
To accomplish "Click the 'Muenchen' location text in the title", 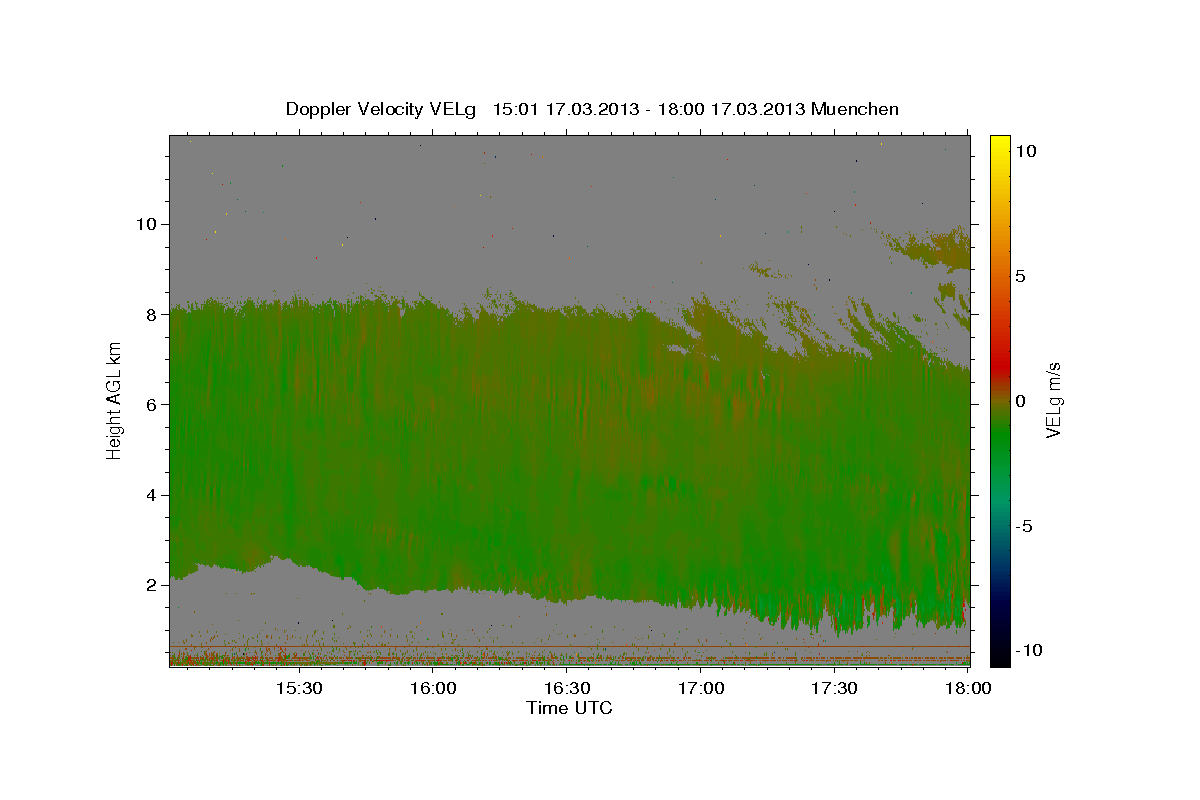I will tap(856, 108).
